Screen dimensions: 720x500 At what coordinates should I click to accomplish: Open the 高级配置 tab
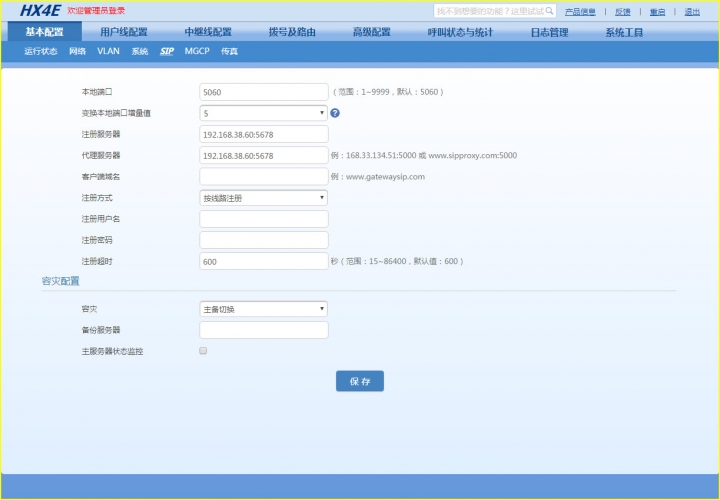[x=371, y=32]
